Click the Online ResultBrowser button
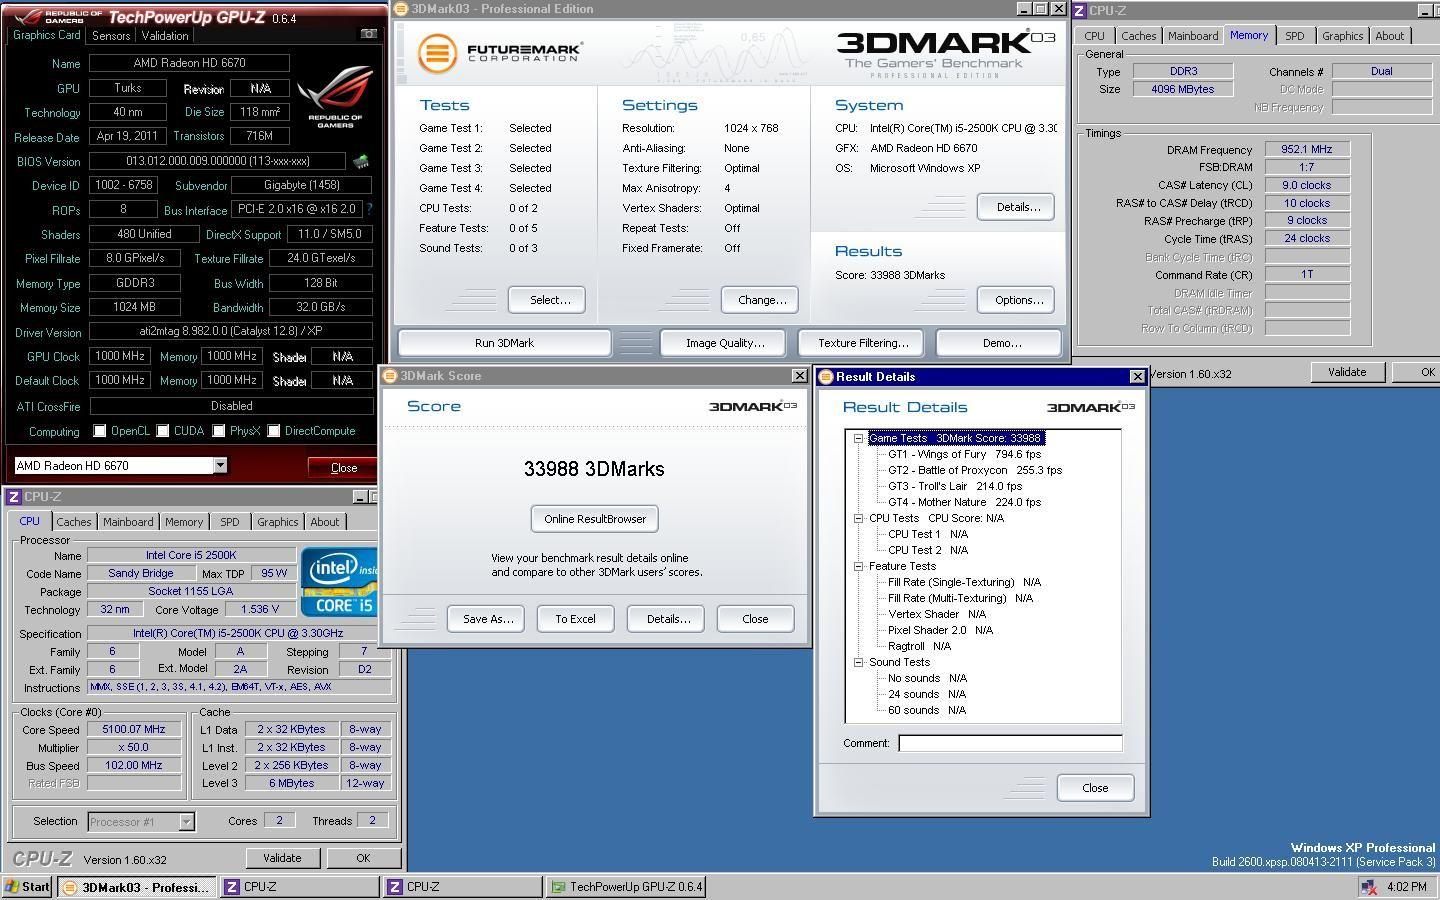This screenshot has height=900, width=1440. click(595, 519)
